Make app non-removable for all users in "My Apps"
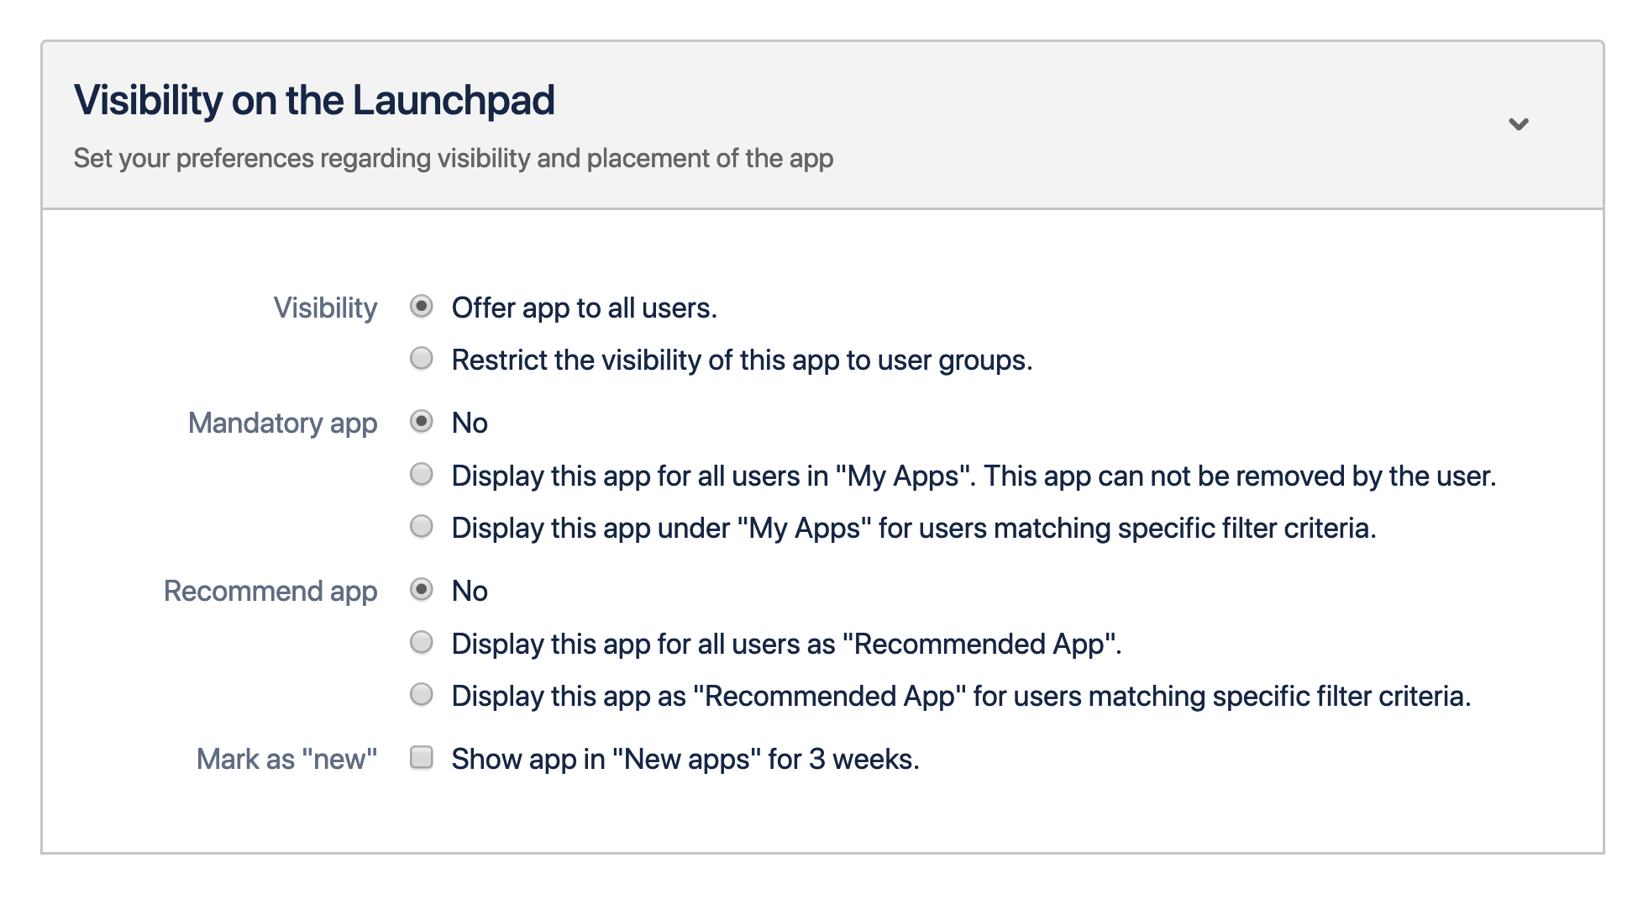Screen dimensions: 1643x900 pyautogui.click(x=421, y=474)
